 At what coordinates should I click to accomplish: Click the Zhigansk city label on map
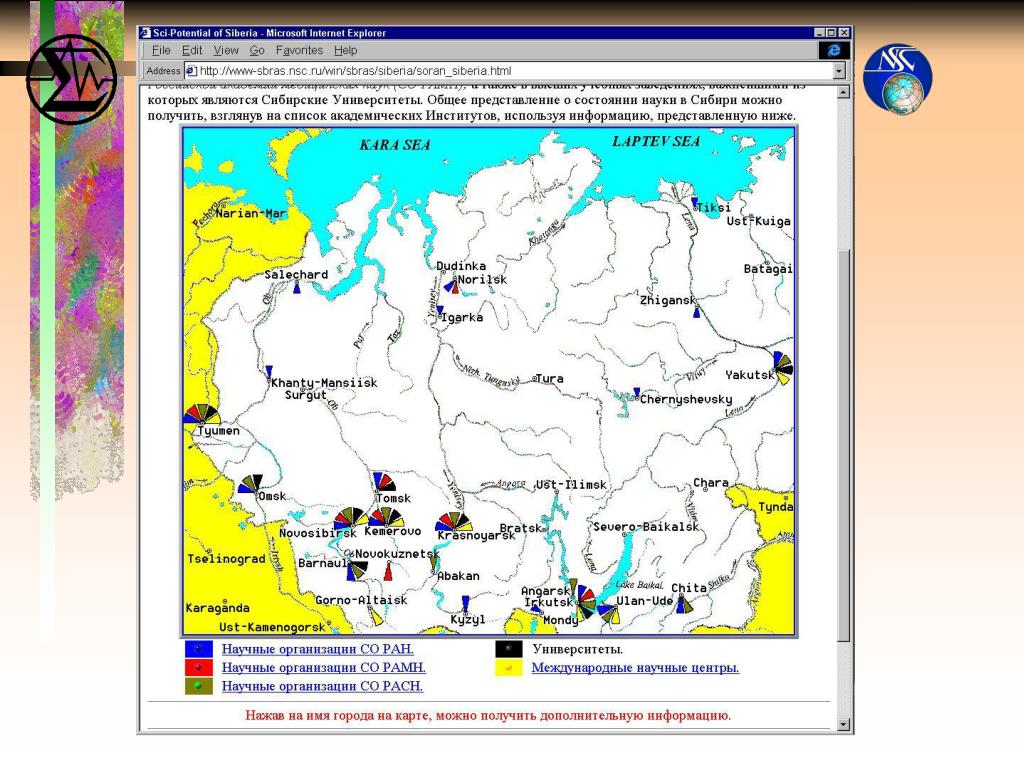(x=667, y=300)
